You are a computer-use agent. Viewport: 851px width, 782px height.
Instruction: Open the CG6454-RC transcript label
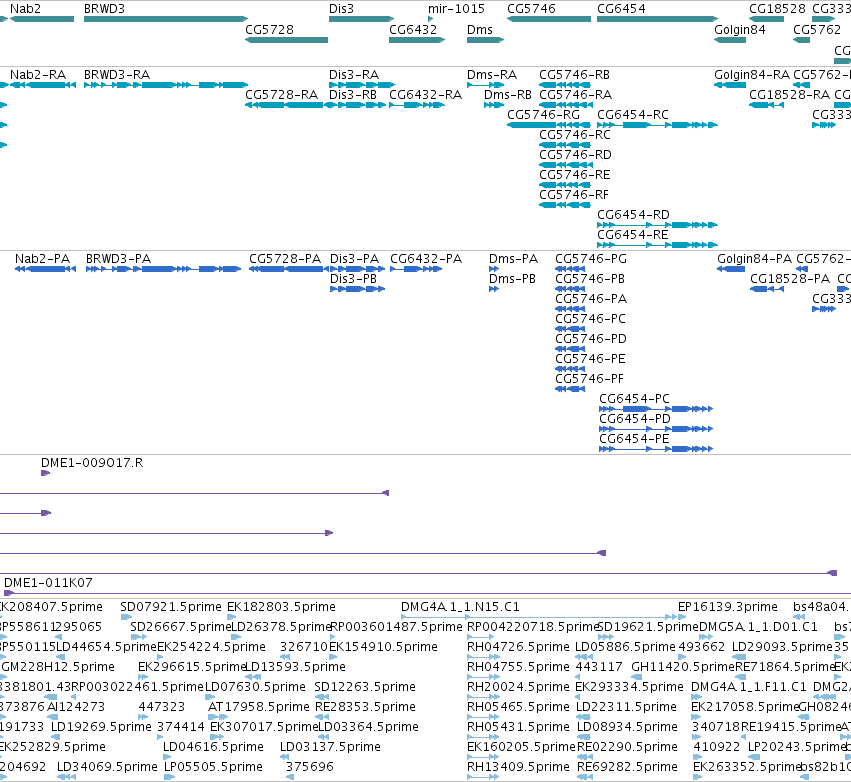pos(633,115)
